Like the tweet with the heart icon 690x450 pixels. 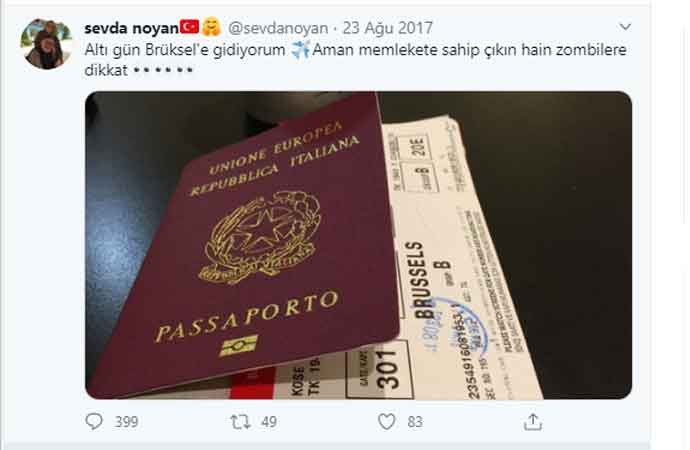(387, 422)
